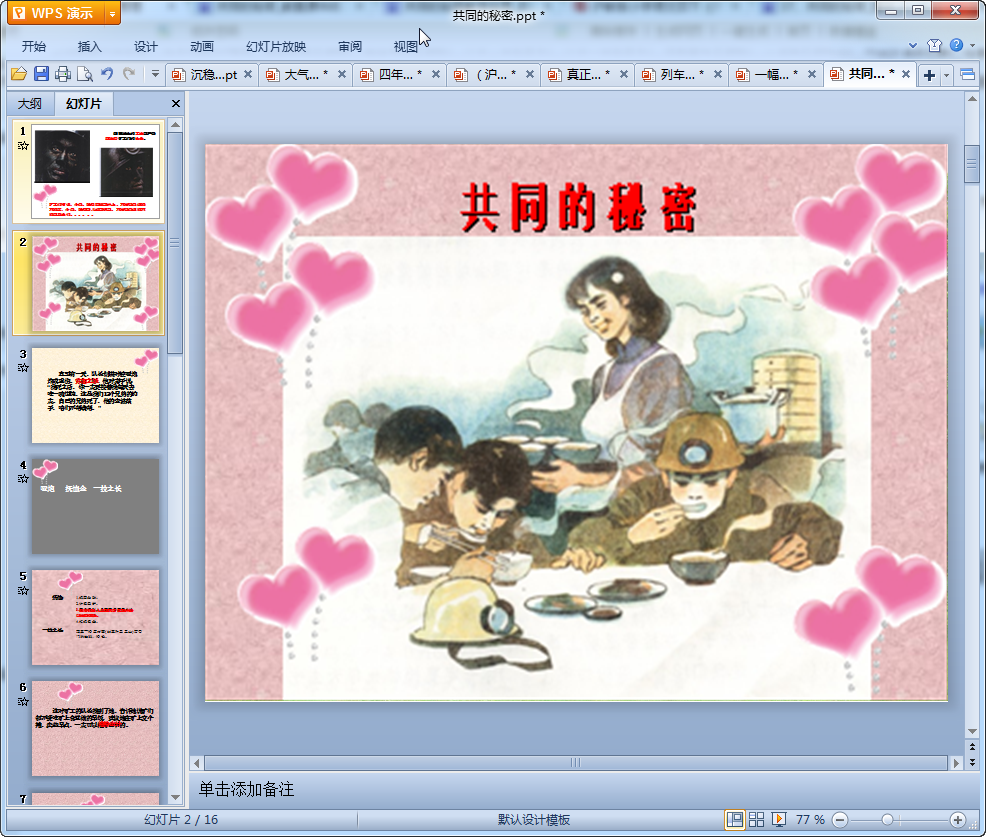This screenshot has width=986, height=837.
Task: Open the skin (shirt) icon
Action: (x=934, y=45)
